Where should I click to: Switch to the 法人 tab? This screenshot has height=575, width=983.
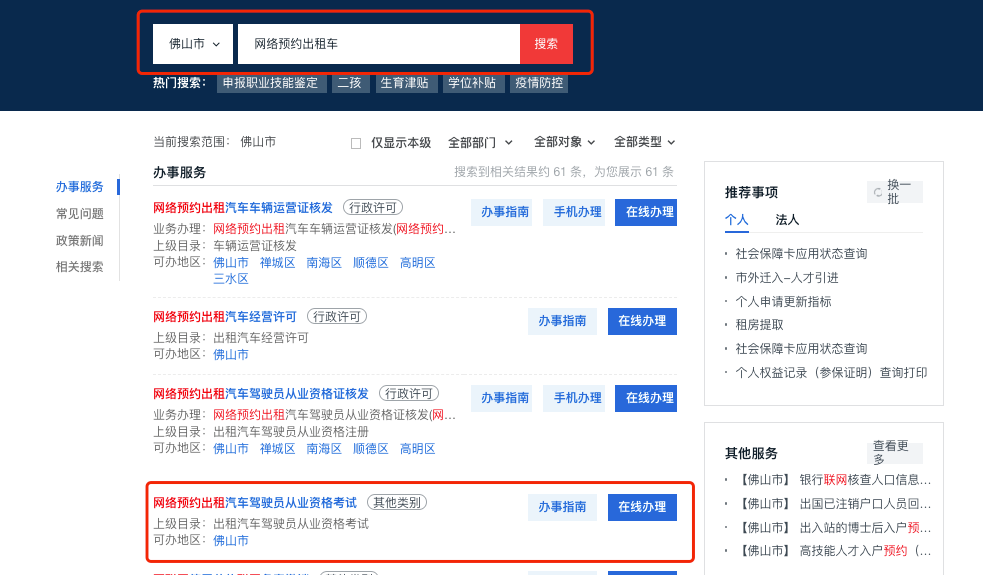(787, 220)
